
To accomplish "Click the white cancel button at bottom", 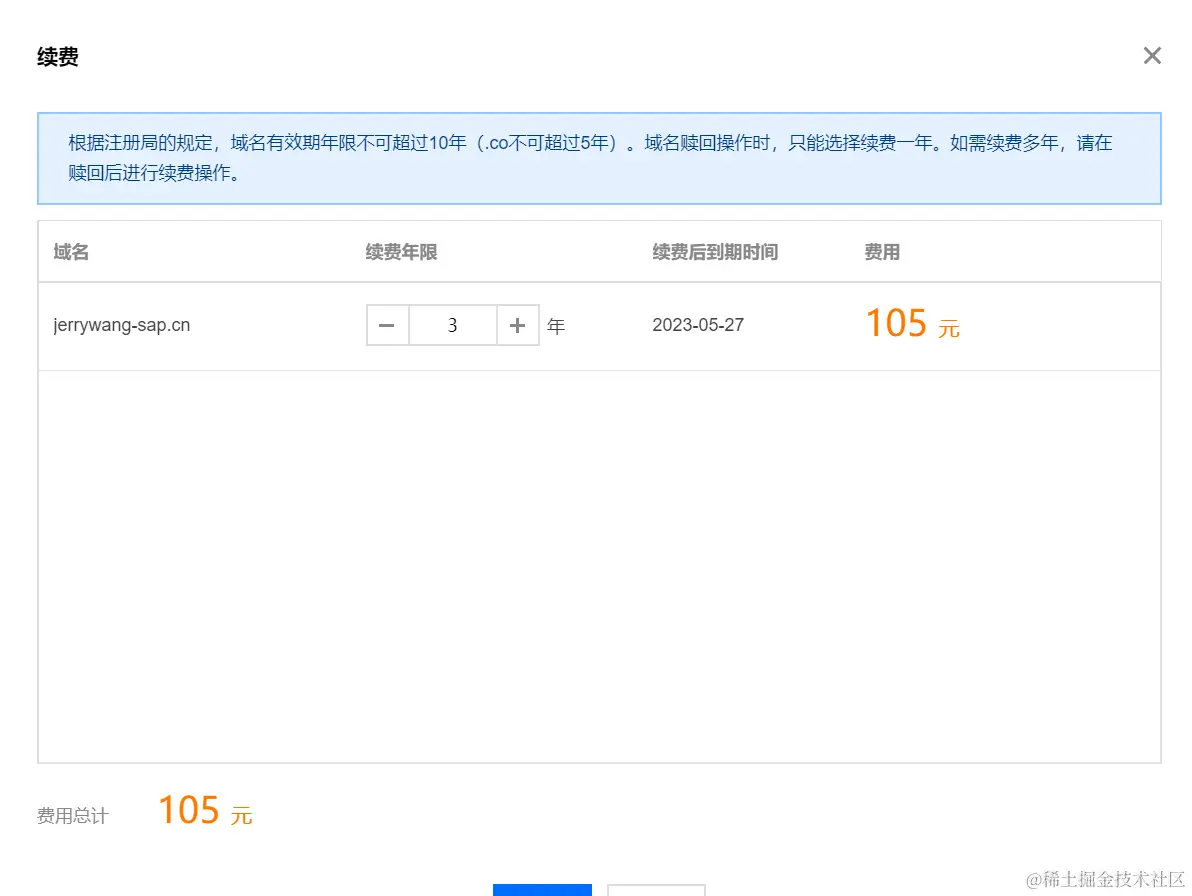I will click(x=656, y=890).
